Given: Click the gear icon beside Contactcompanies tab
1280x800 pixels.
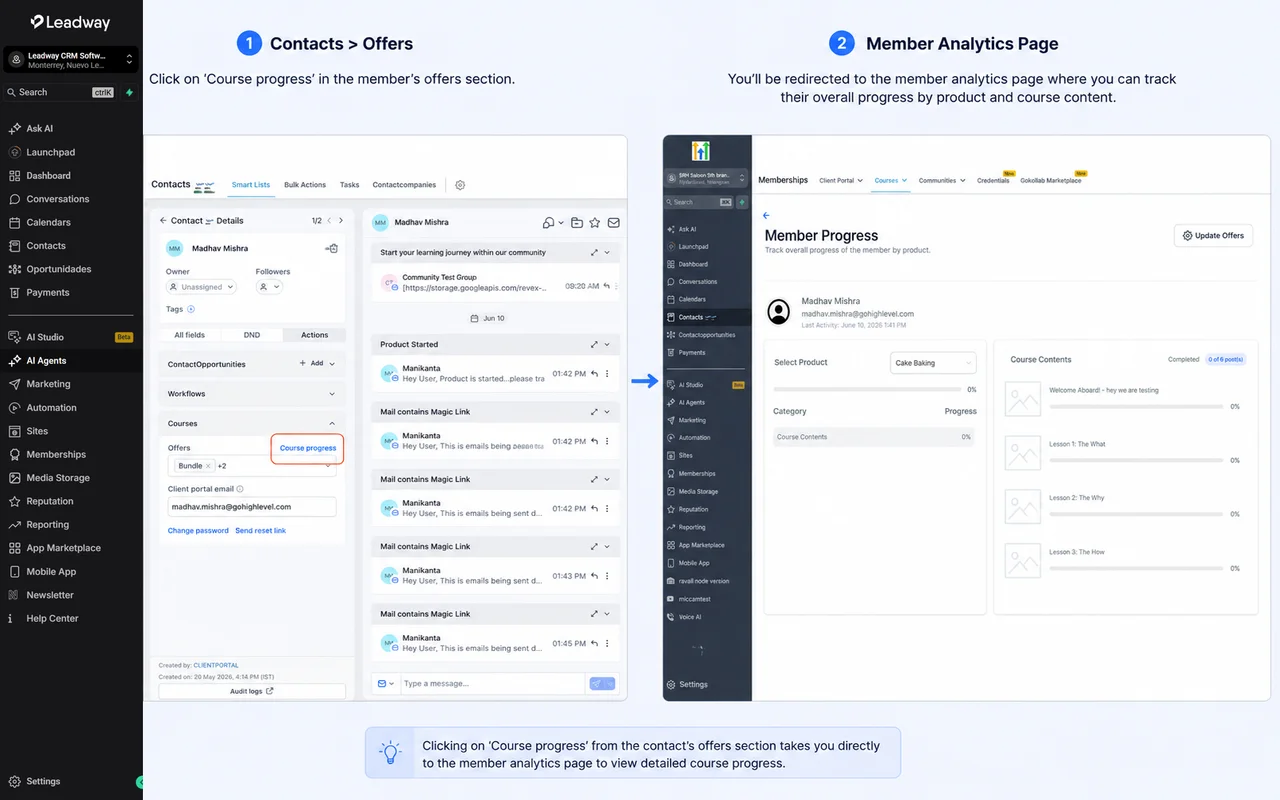Looking at the screenshot, I should click(x=460, y=185).
